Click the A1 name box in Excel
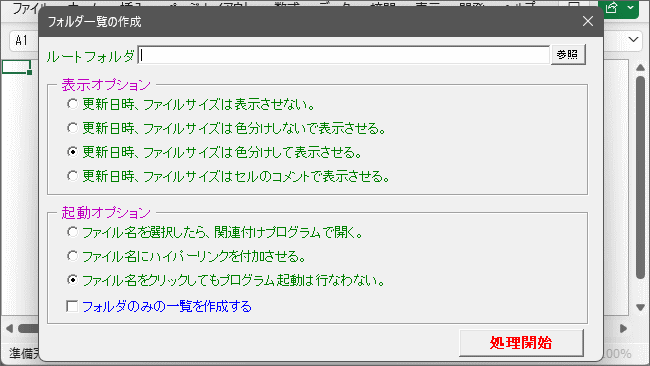Image resolution: width=650 pixels, height=366 pixels. click(24, 41)
